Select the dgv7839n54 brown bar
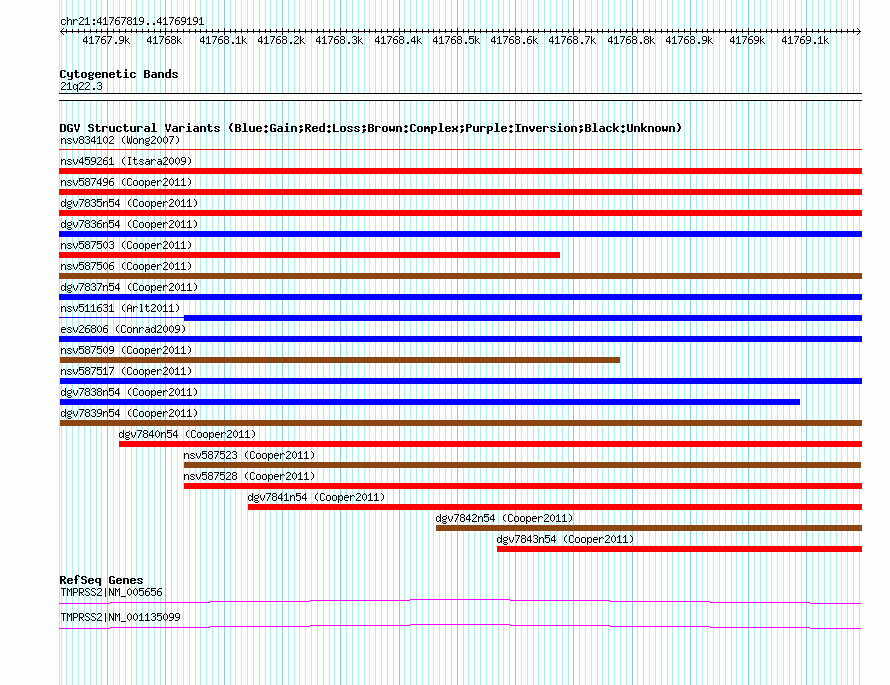This screenshot has height=685, width=890. coord(460,423)
